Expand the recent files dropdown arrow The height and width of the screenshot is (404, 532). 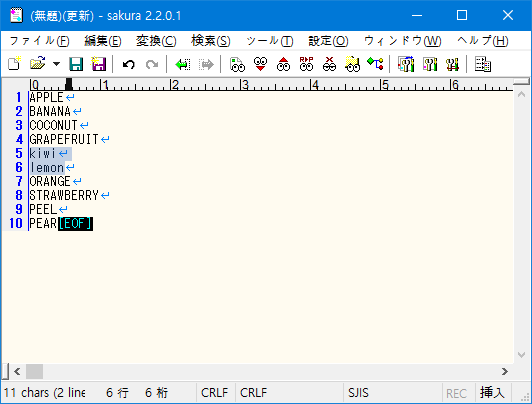[56, 64]
